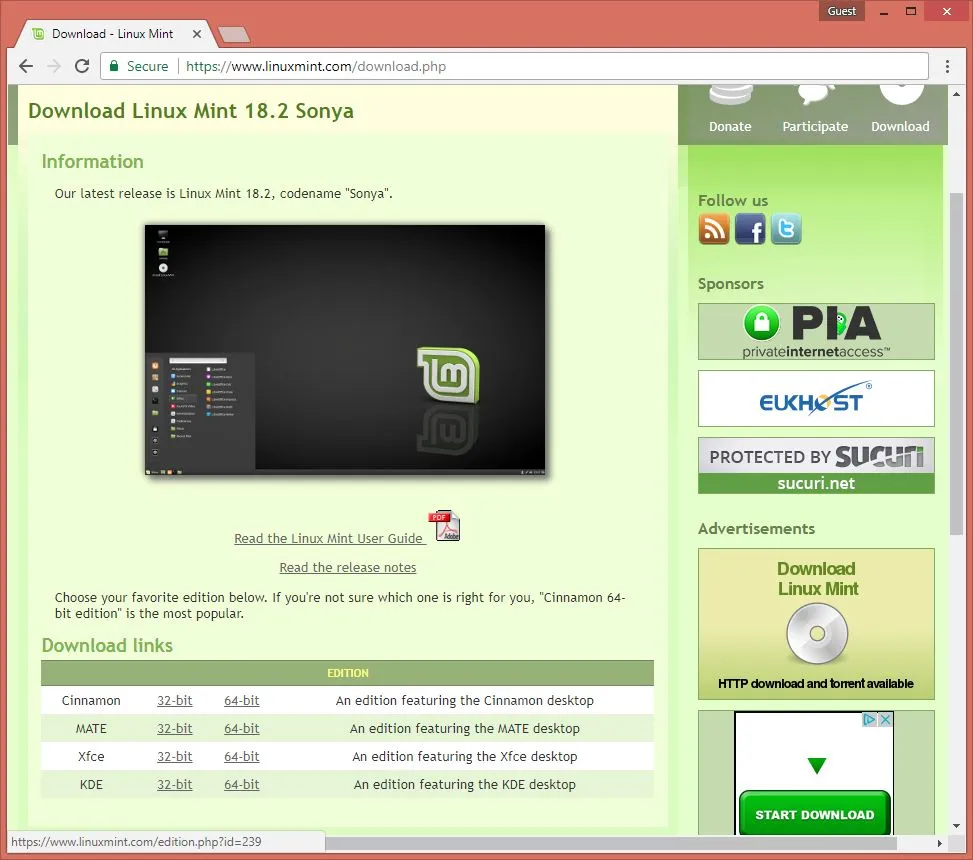Screen dimensions: 973x860
Task: Click the green download arrow in the ad
Action: click(x=817, y=765)
